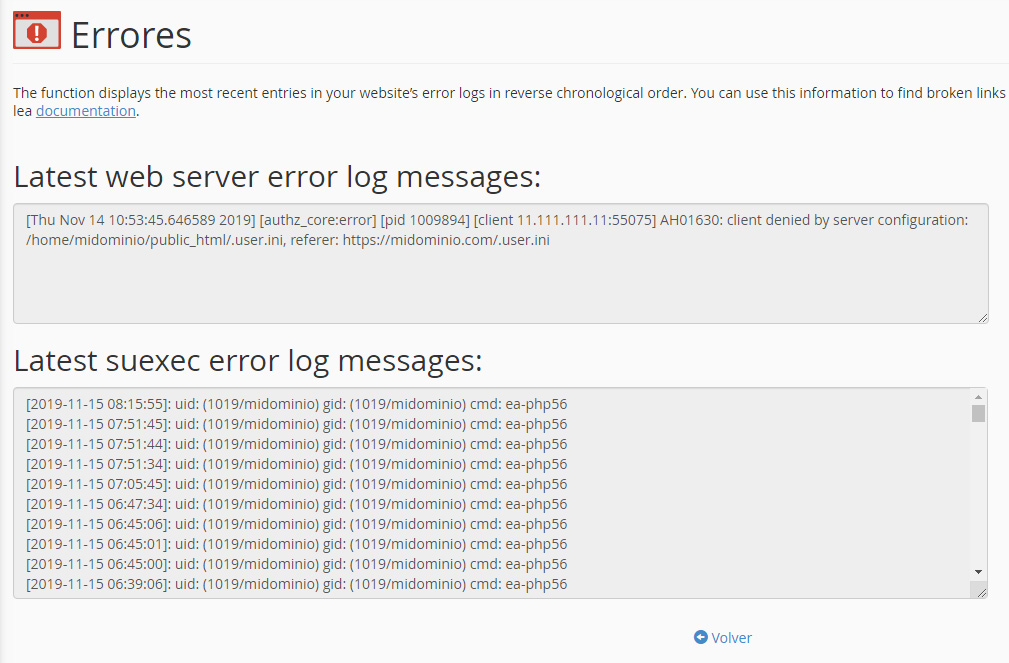The height and width of the screenshot is (663, 1009).
Task: Click the 2019-11-15 07:51:34 suexec log line
Action: click(296, 464)
